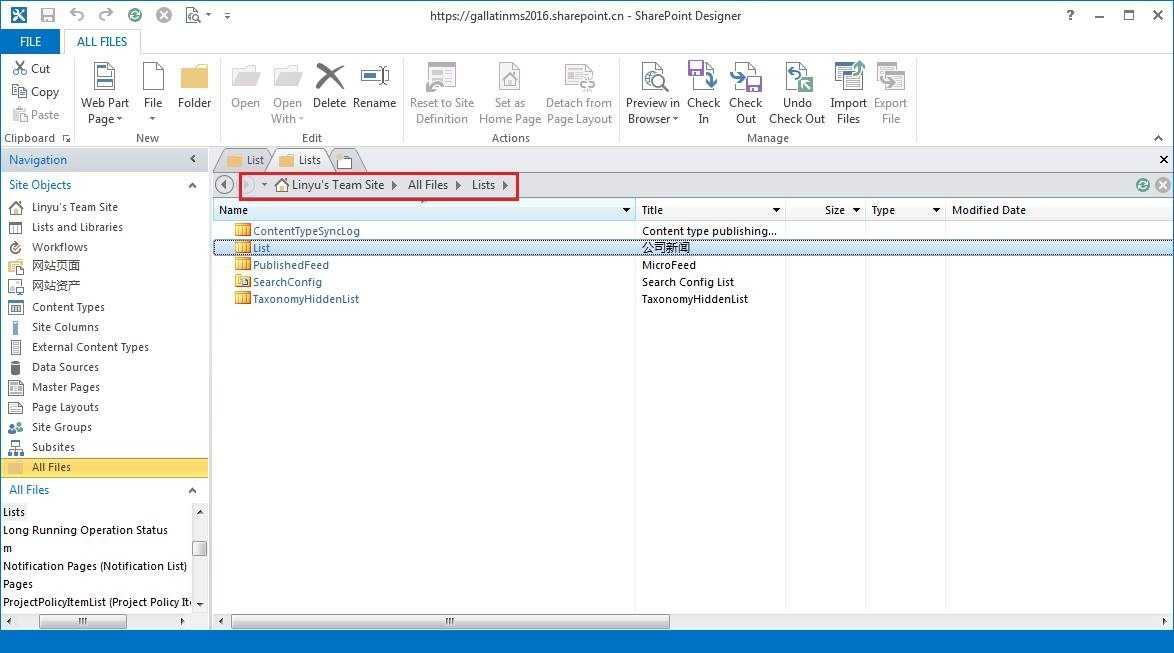Screen dimensions: 1174x653
Task: Select All Files in Site Objects
Action: [105, 467]
